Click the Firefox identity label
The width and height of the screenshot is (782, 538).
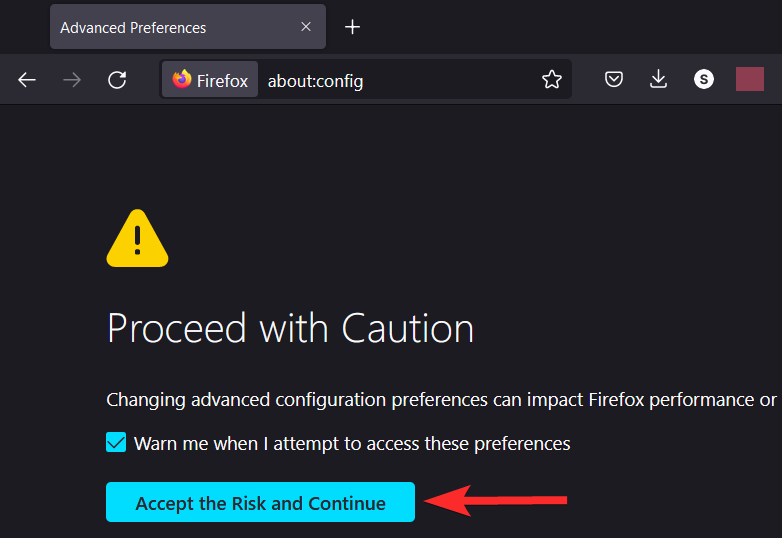point(222,81)
